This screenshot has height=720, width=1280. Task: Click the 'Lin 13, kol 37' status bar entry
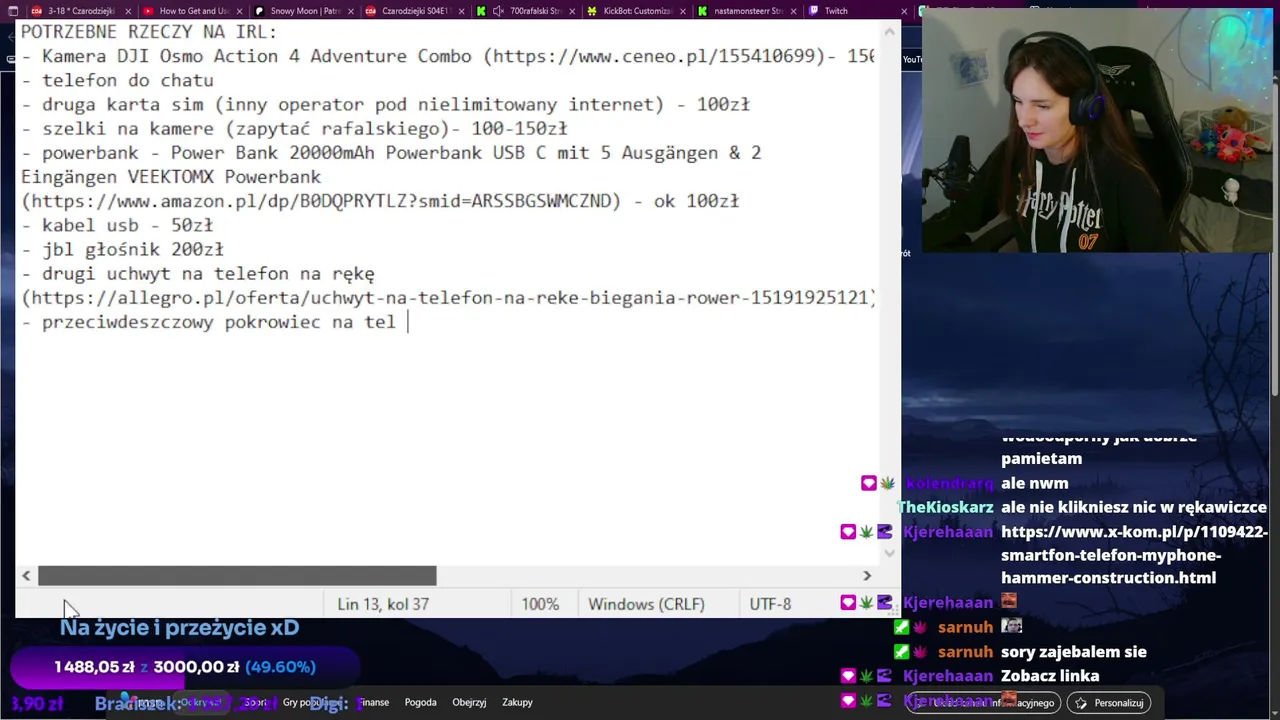pyautogui.click(x=383, y=604)
